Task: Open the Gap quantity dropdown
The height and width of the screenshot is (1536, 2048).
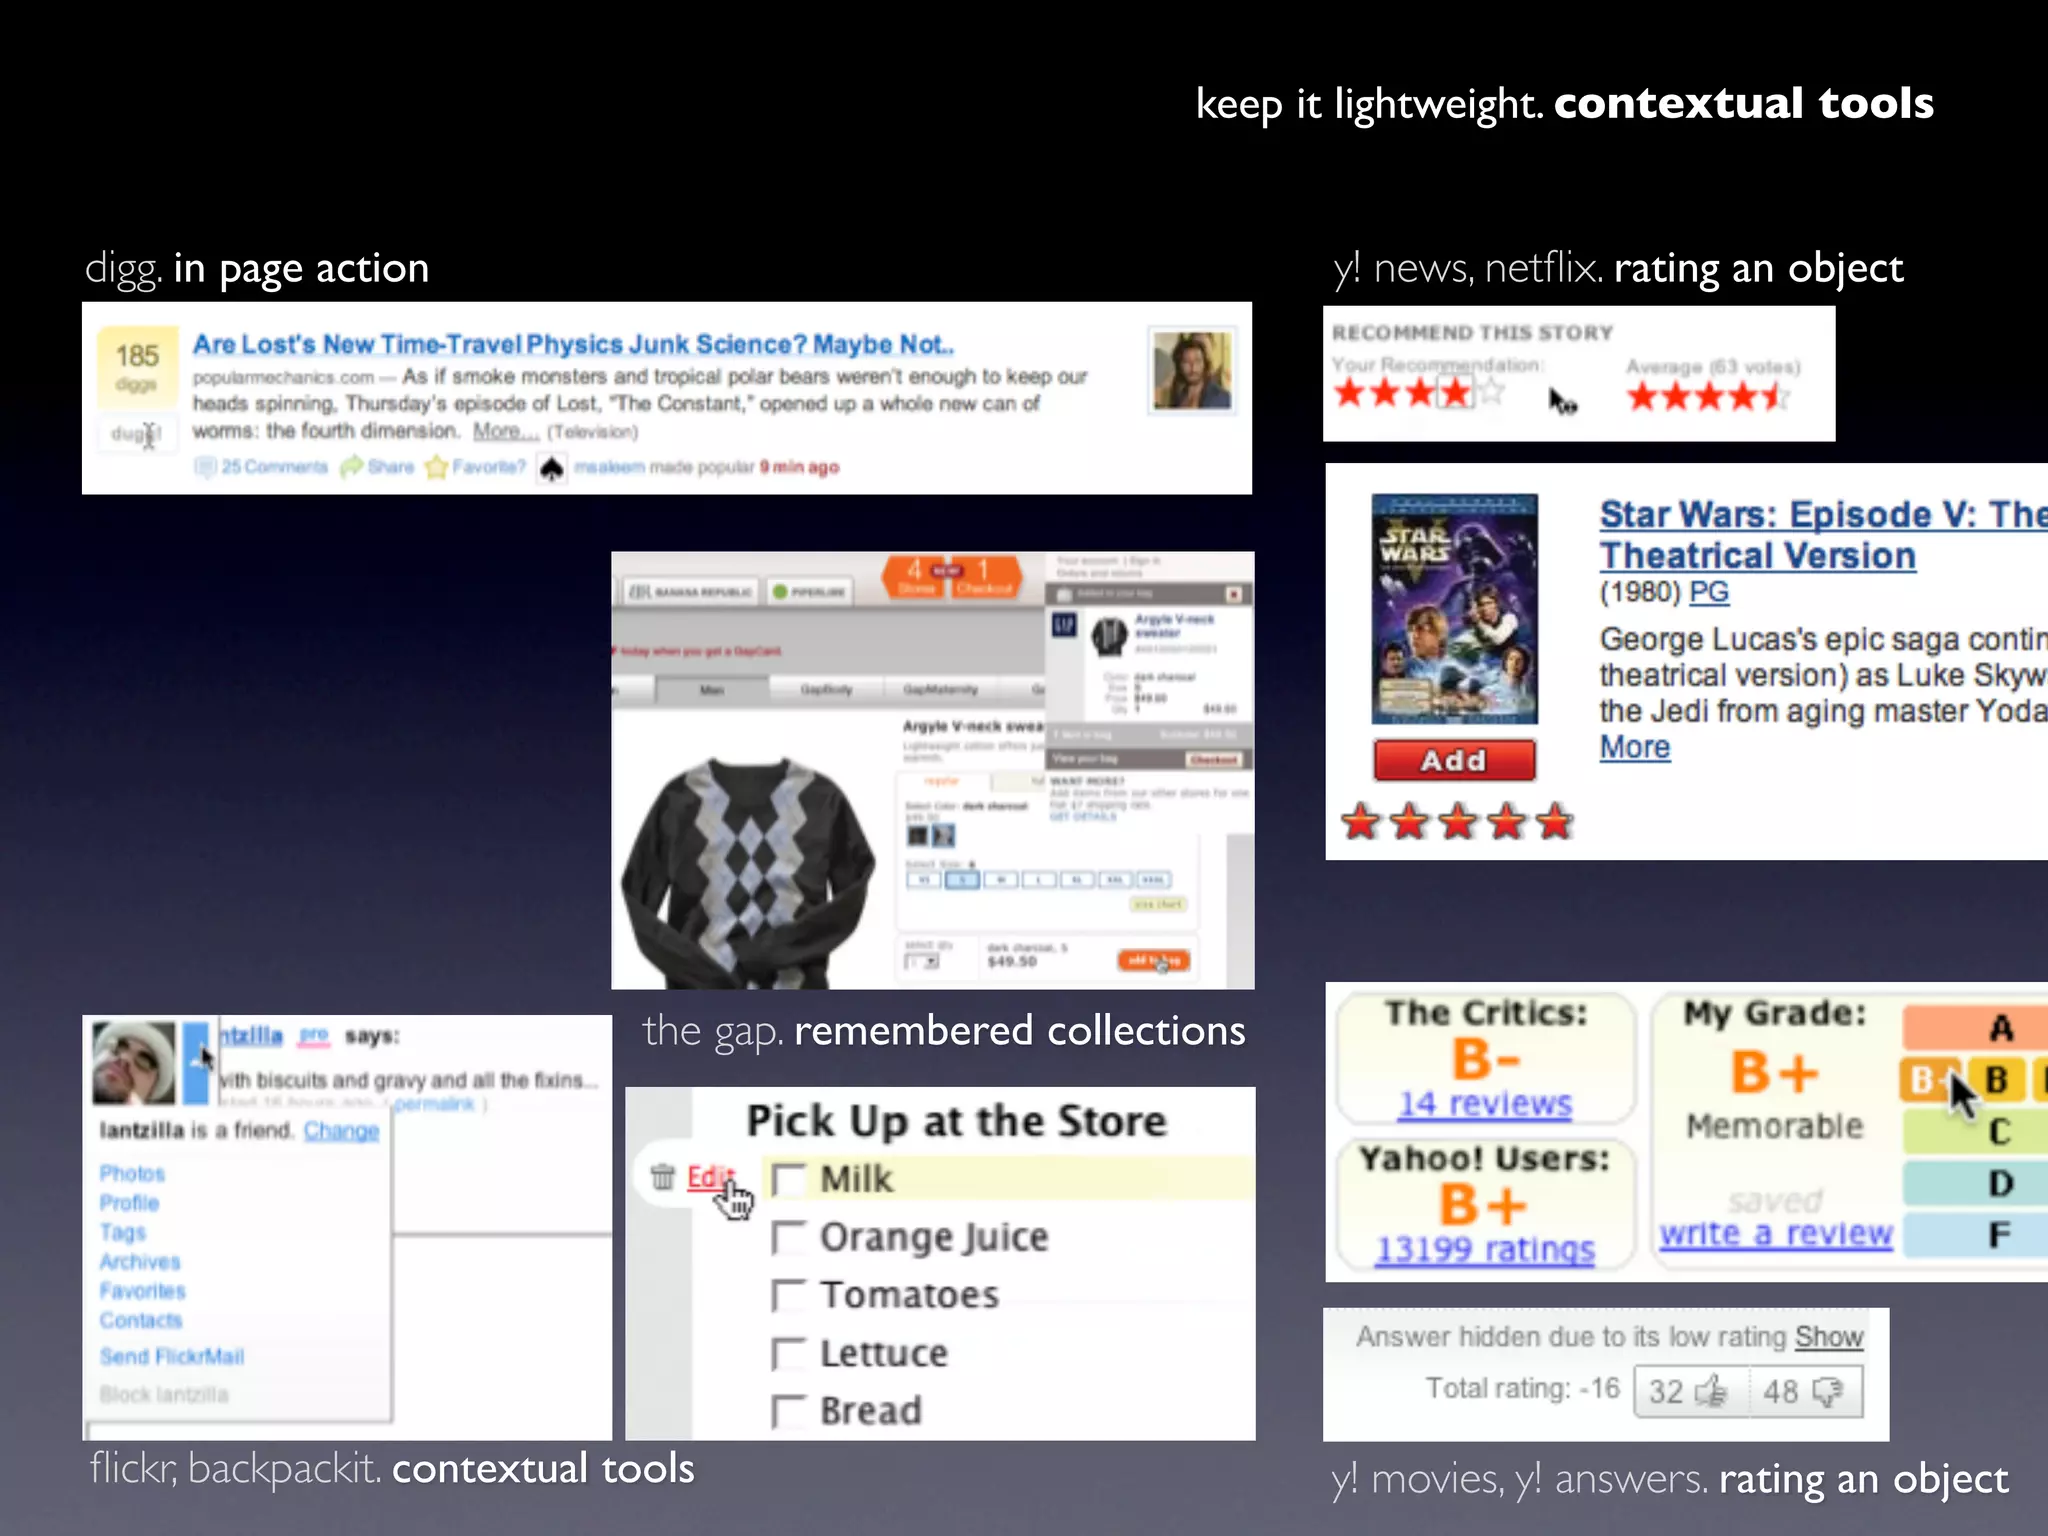Action: point(921,961)
